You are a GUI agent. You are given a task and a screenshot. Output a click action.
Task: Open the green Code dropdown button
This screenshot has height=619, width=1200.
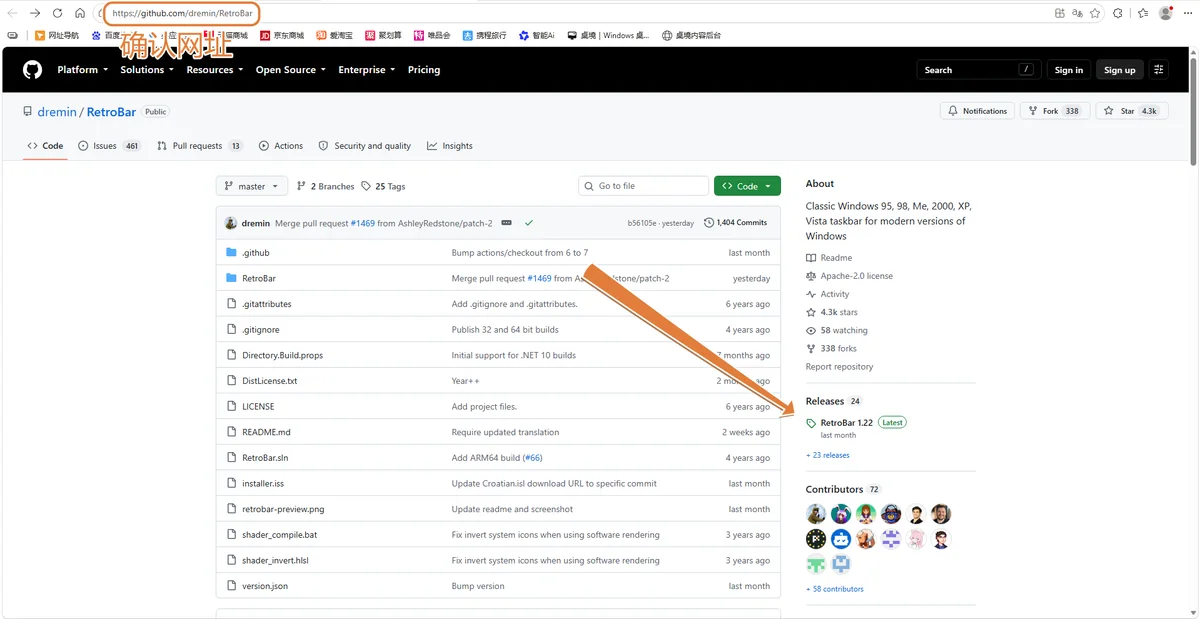tap(747, 186)
